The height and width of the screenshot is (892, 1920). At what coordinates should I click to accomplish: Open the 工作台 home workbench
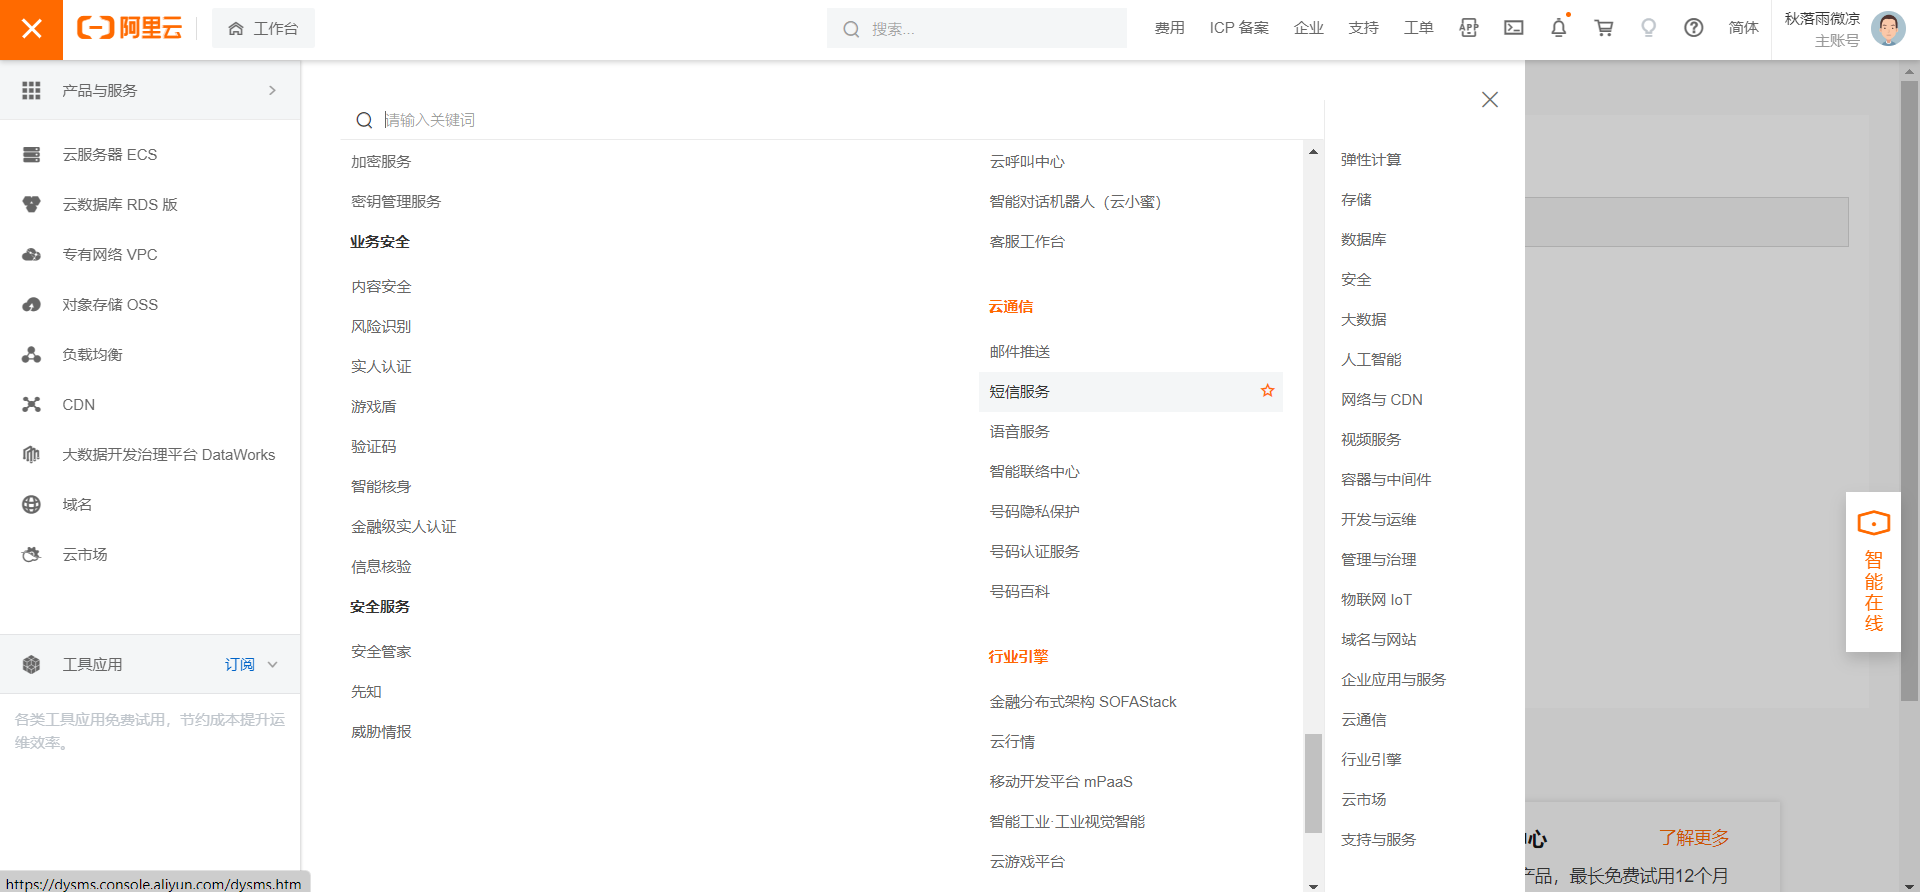click(x=263, y=29)
